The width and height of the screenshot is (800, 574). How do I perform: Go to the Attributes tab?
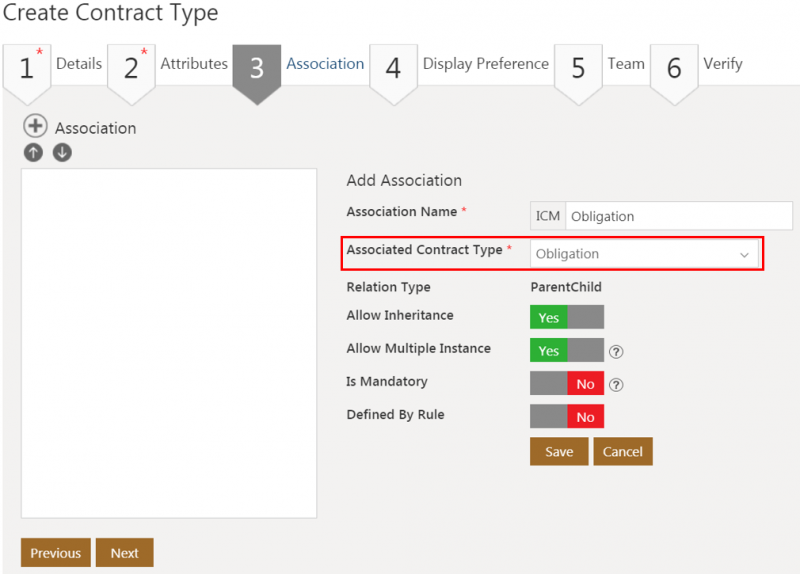(x=194, y=64)
